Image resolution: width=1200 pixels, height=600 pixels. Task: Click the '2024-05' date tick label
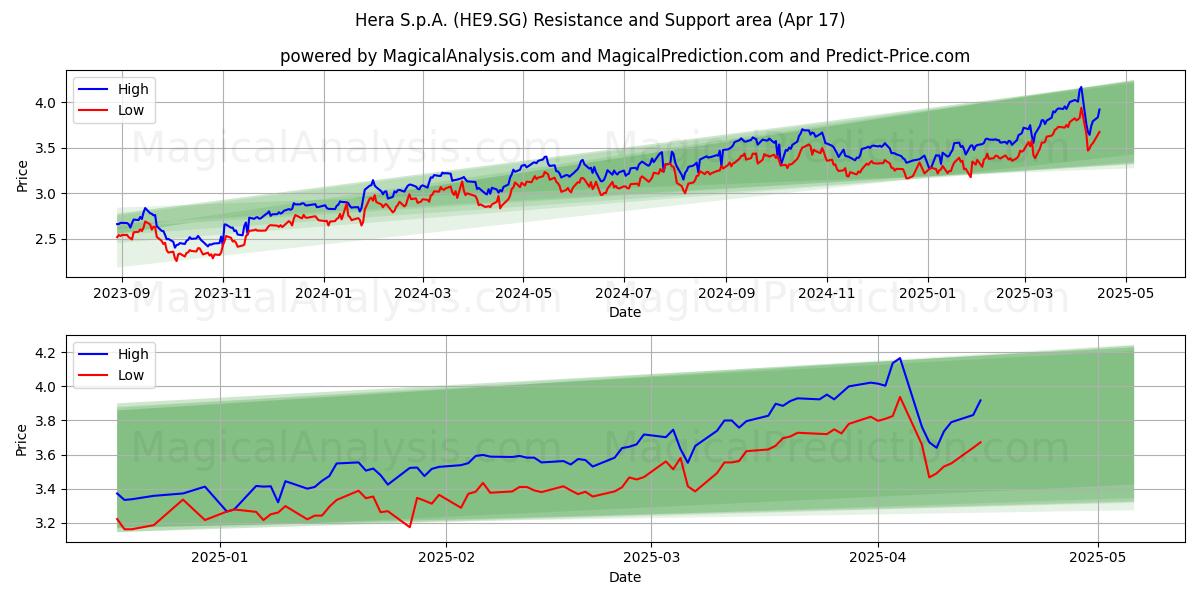click(x=522, y=295)
